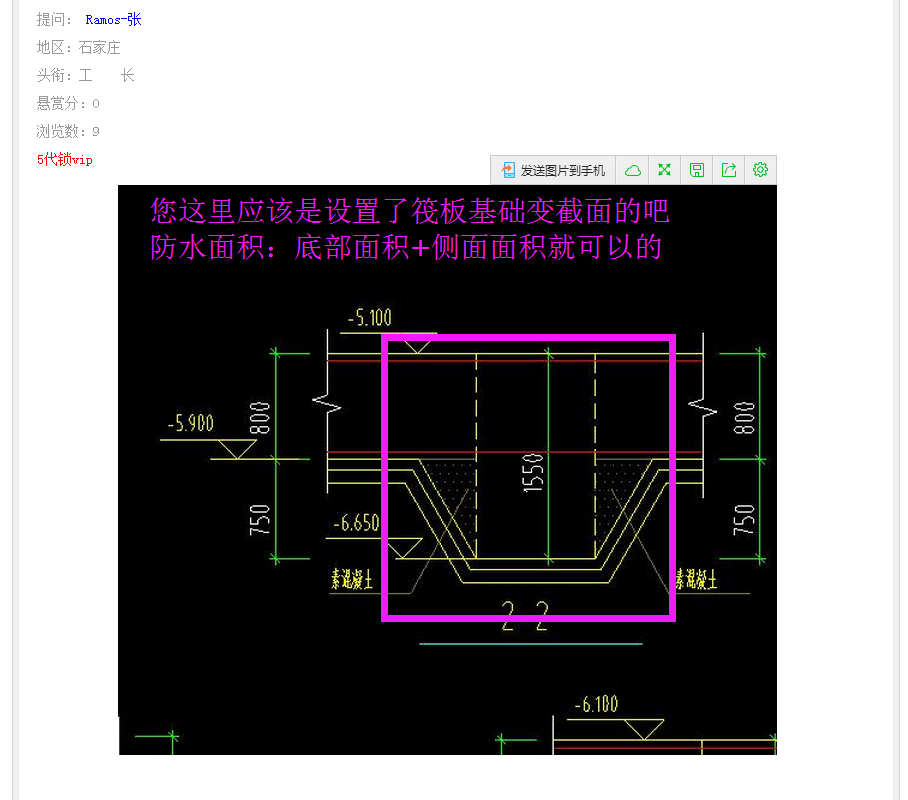Open image toolbar settings gear
The image size is (908, 800).
coord(760,170)
